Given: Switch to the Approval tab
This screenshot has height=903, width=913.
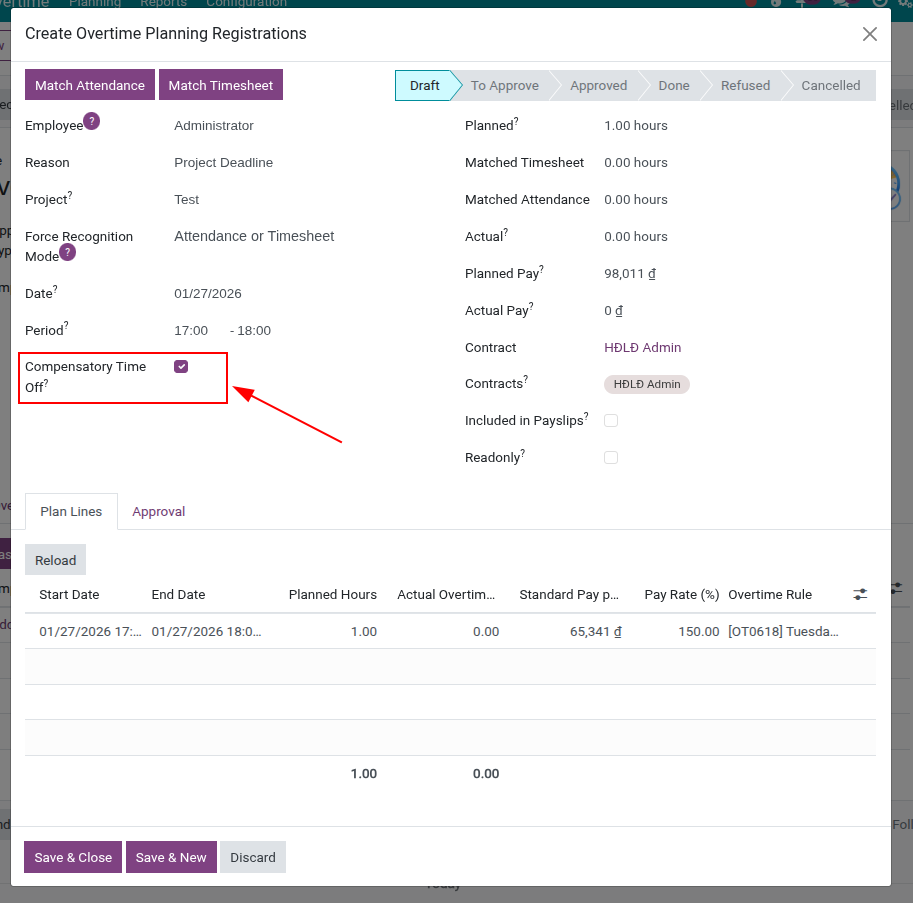Looking at the screenshot, I should (158, 511).
